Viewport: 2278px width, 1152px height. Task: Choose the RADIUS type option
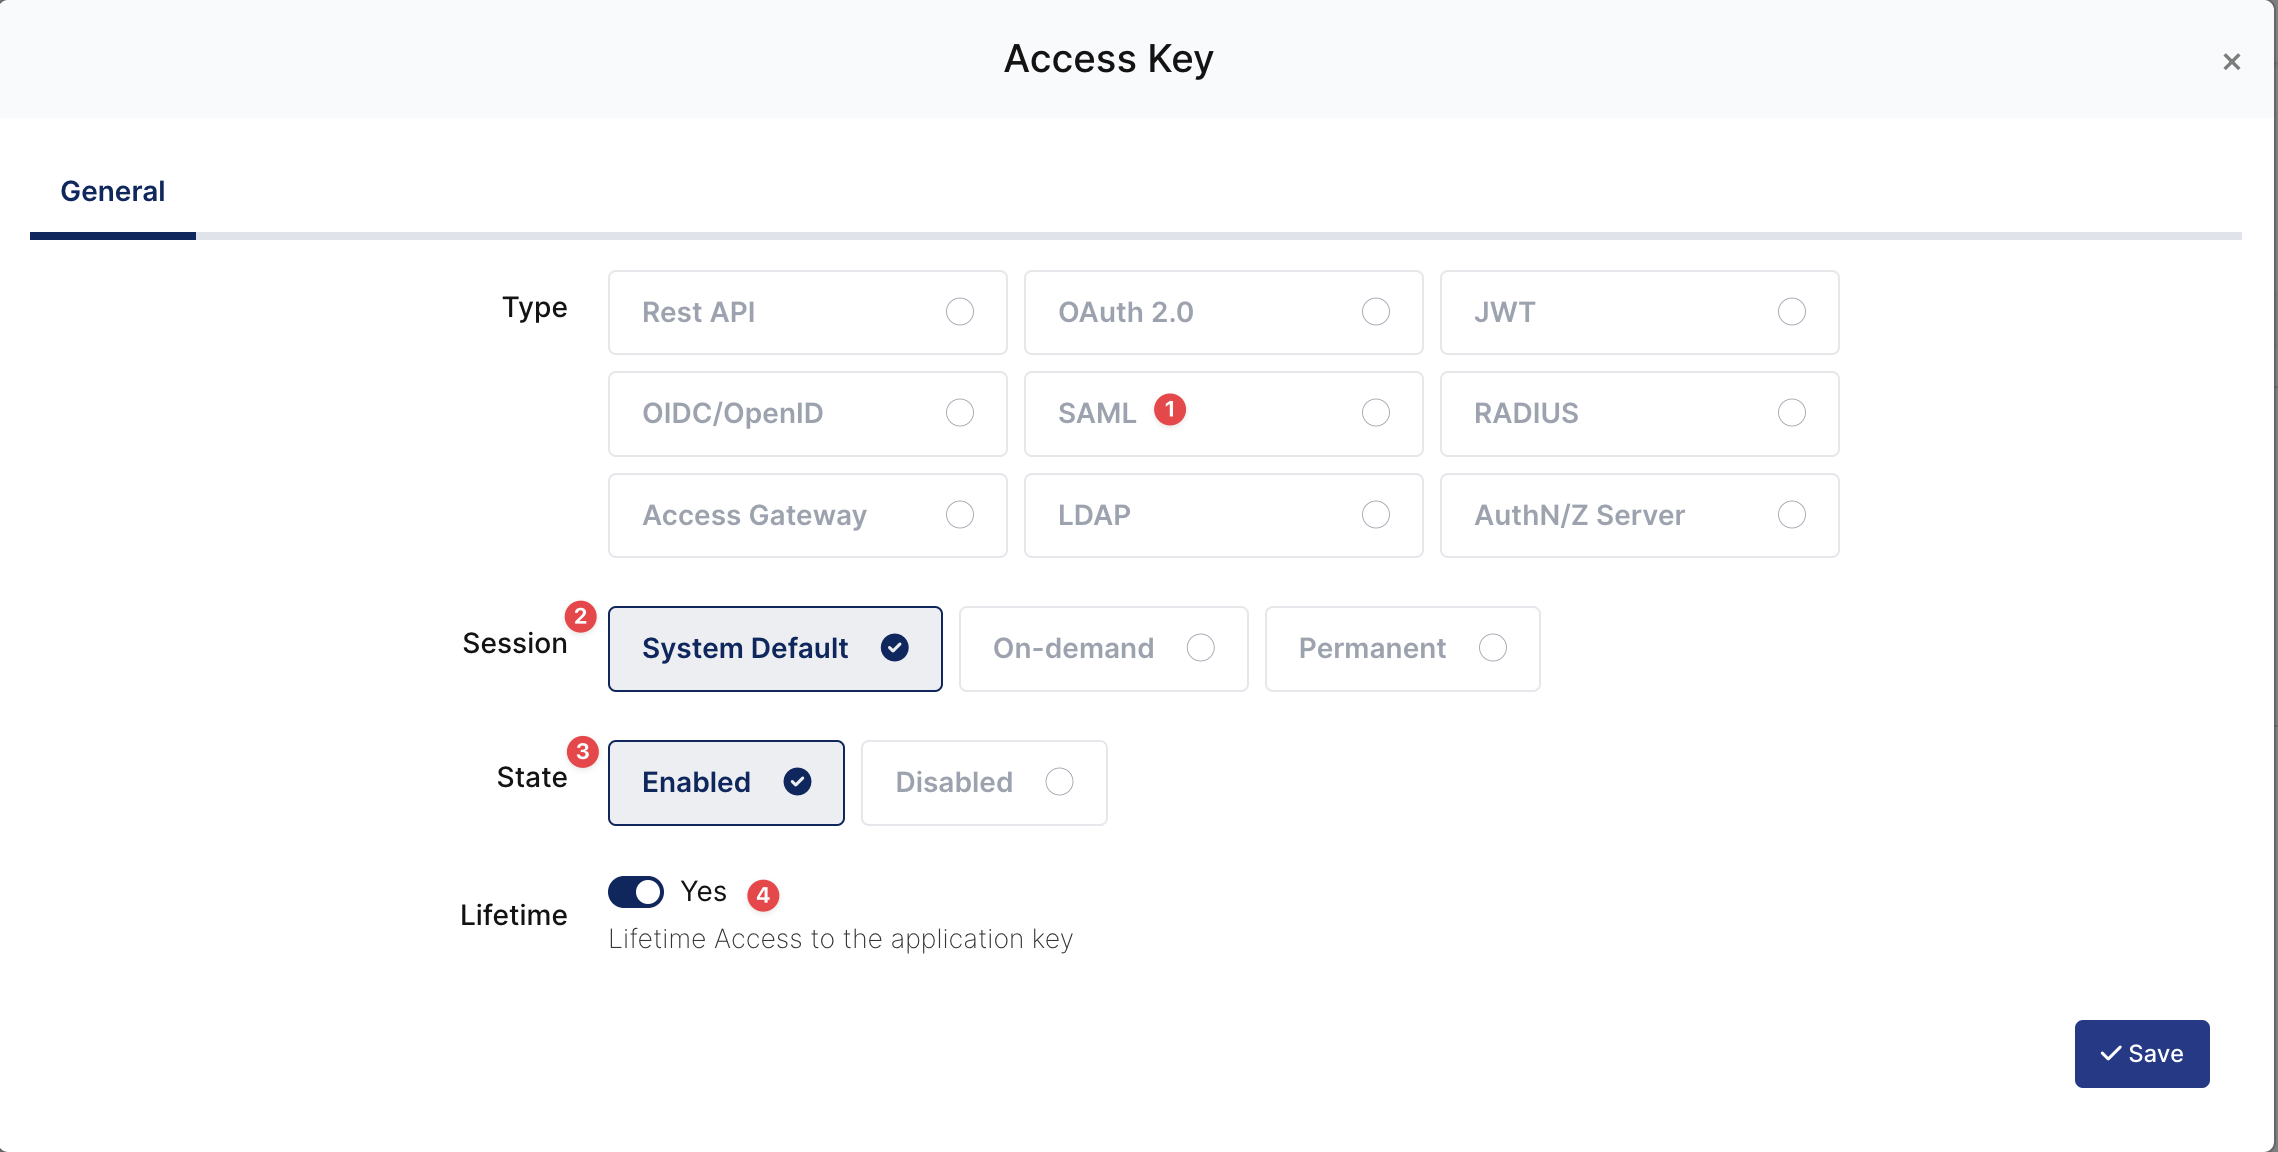[1638, 414]
